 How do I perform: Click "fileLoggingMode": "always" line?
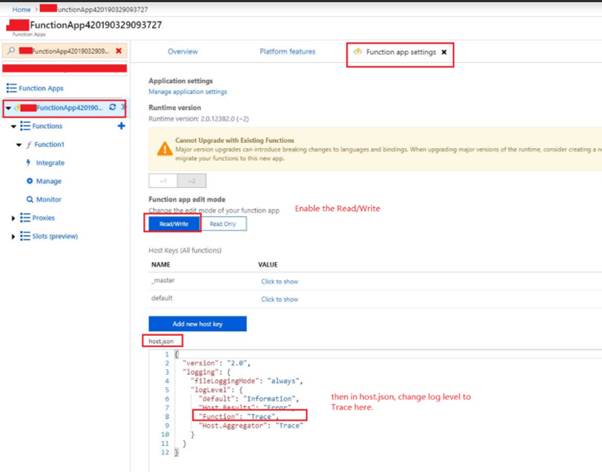pyautogui.click(x=247, y=381)
